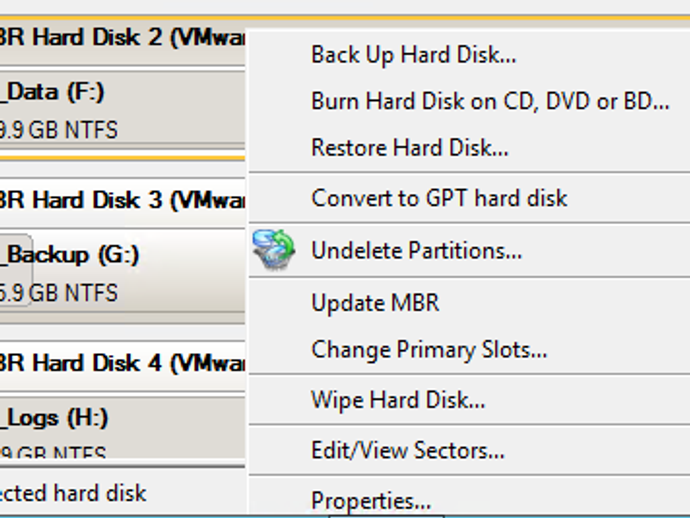Select the _Logs (H:) partition block

[122, 428]
